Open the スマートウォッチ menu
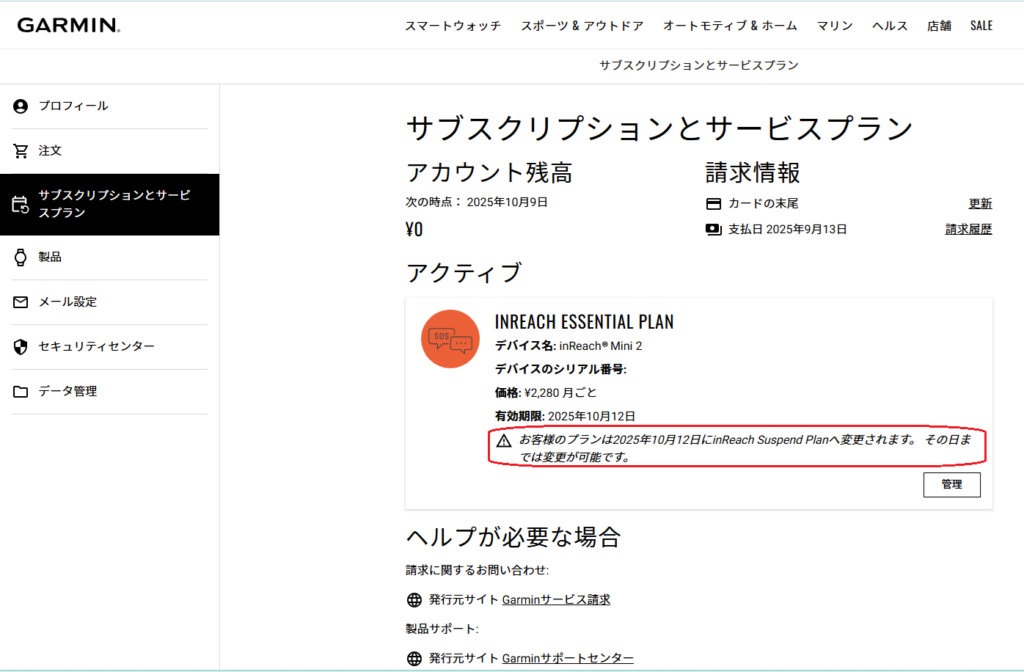Screen dimensions: 1024x672 (452, 26)
